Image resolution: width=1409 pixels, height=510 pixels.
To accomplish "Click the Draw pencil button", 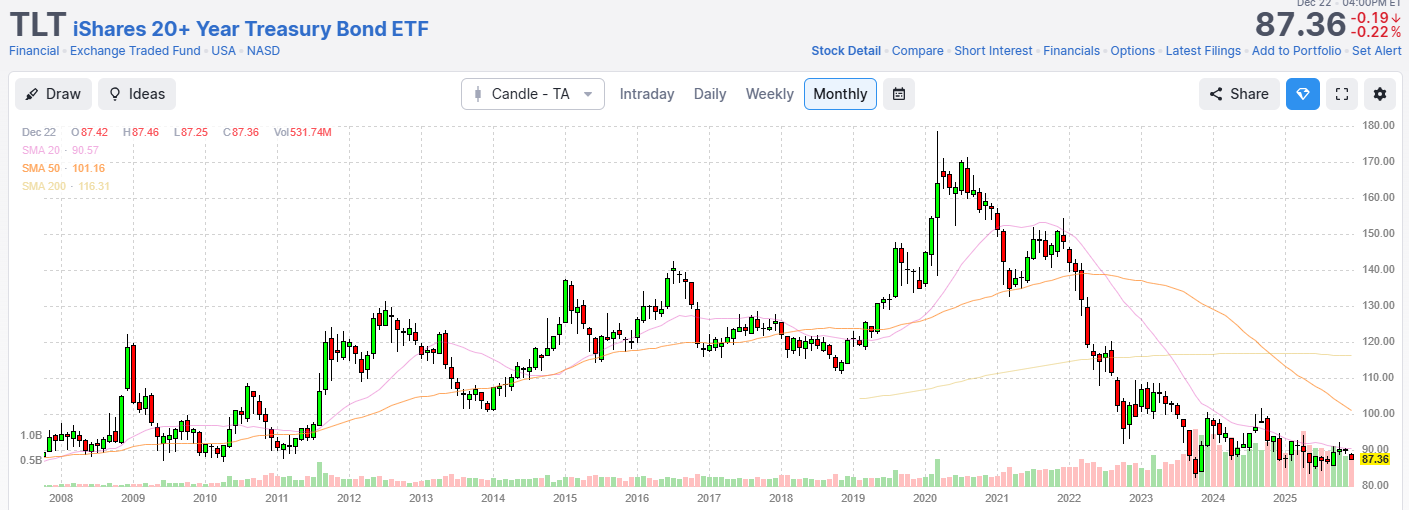I will click(x=53, y=94).
